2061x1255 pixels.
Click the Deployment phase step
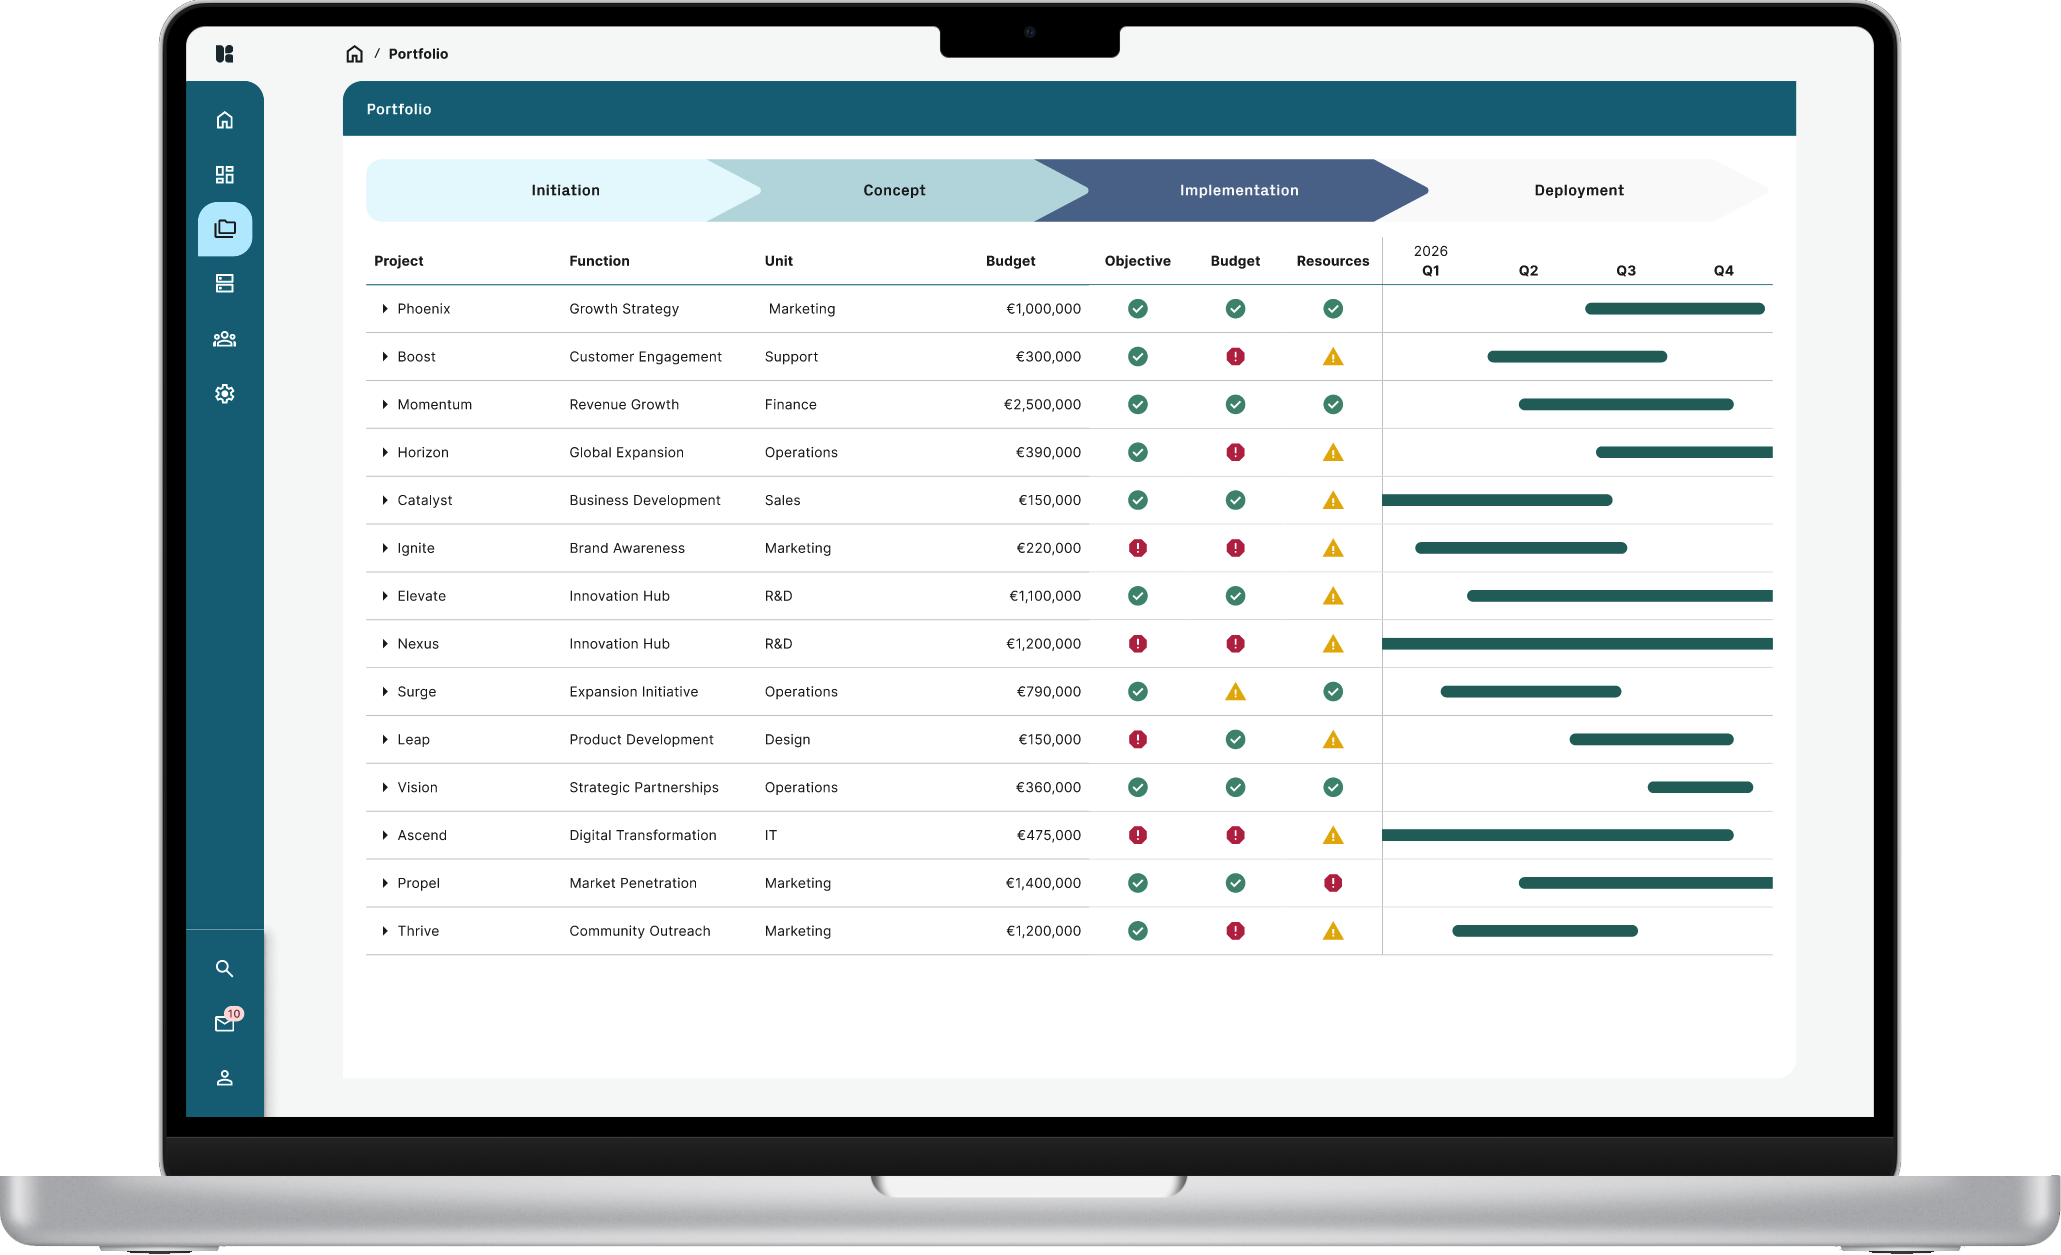pos(1578,190)
